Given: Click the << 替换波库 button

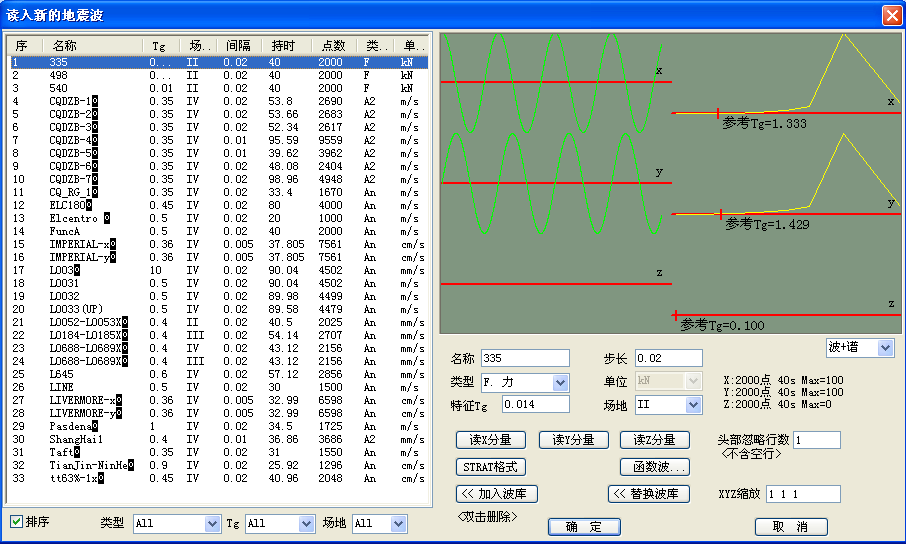Looking at the screenshot, I should pyautogui.click(x=649, y=494).
